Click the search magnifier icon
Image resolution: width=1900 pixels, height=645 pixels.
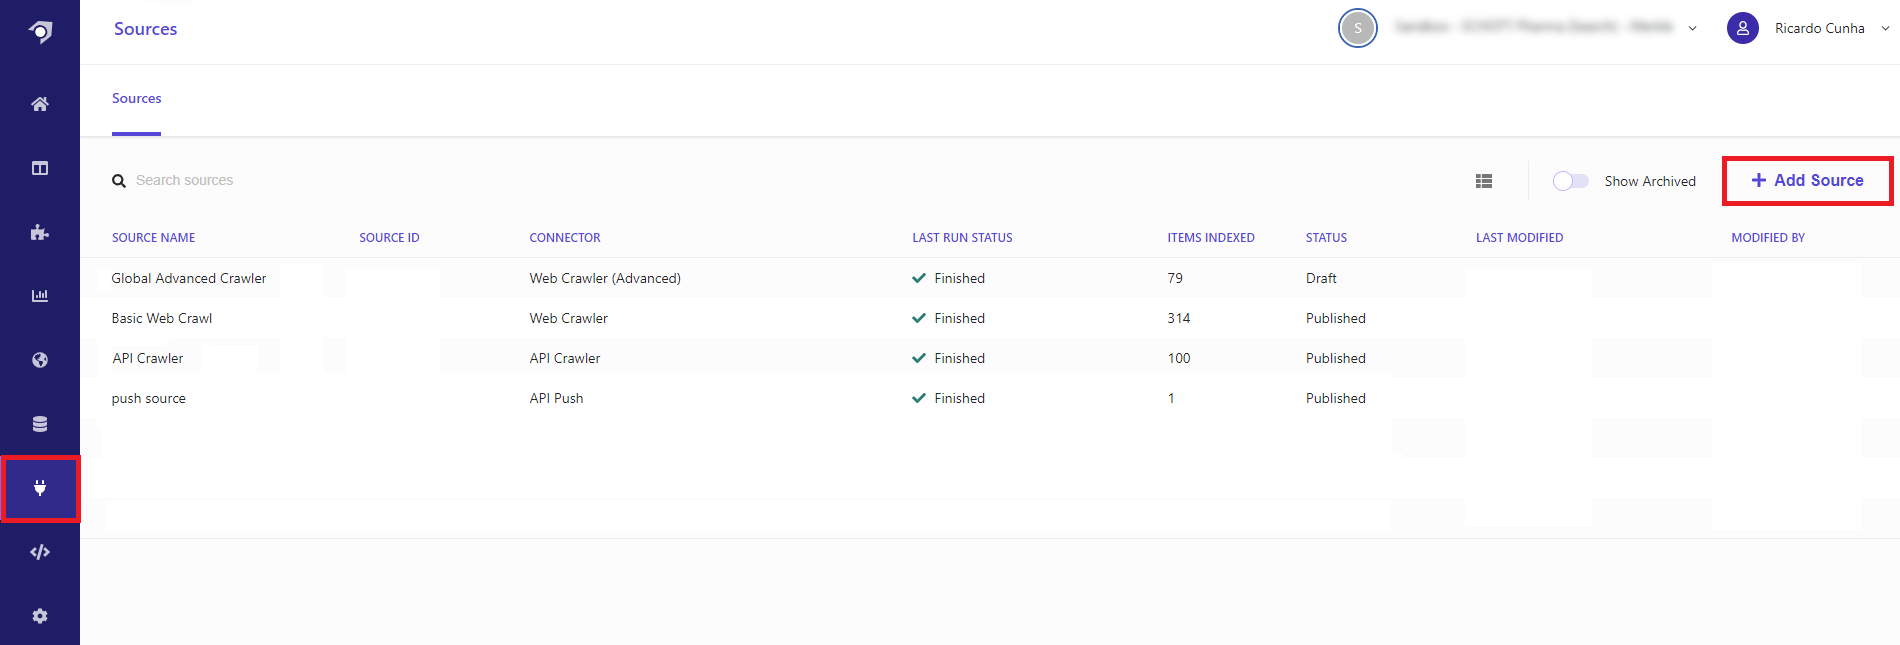119,181
